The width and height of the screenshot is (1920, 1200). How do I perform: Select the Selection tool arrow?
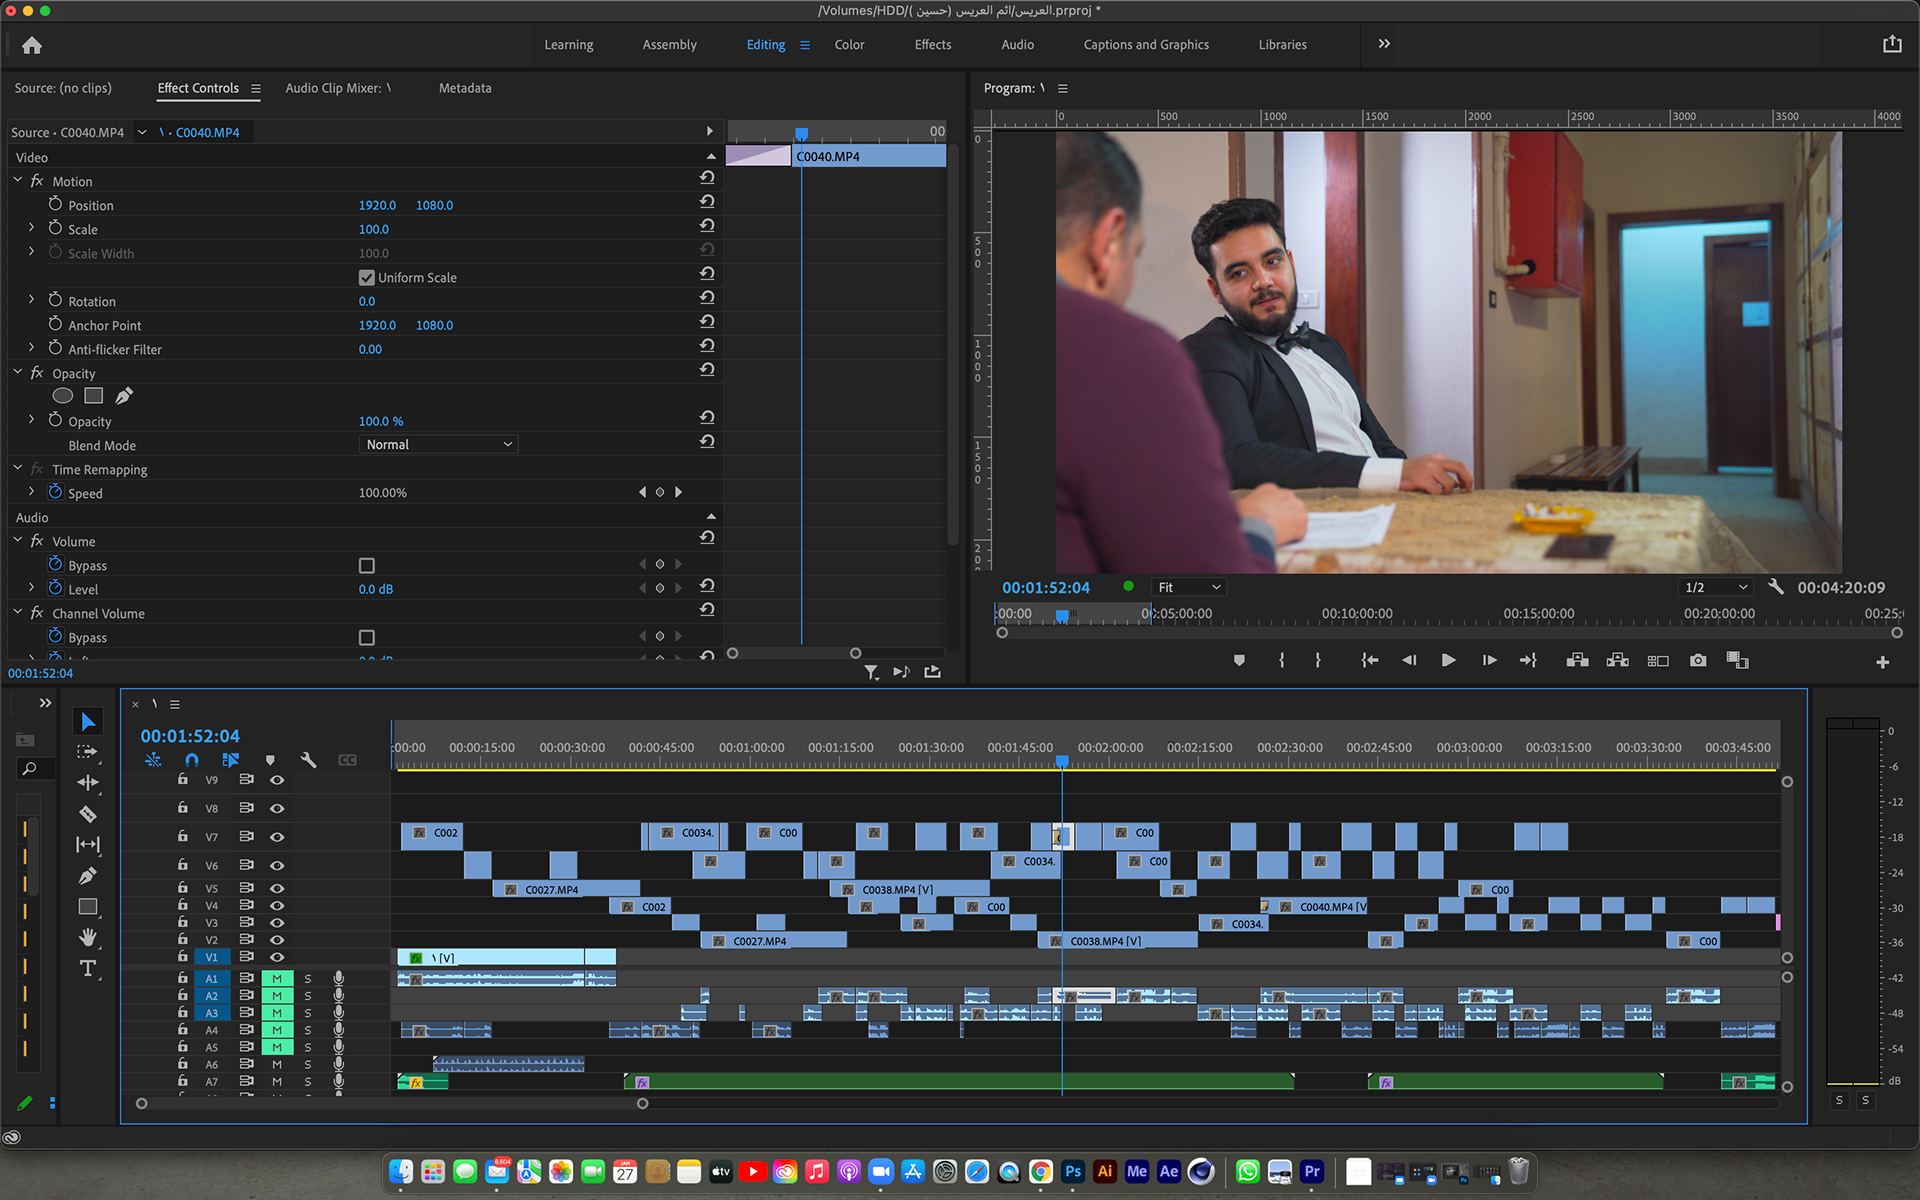point(88,721)
